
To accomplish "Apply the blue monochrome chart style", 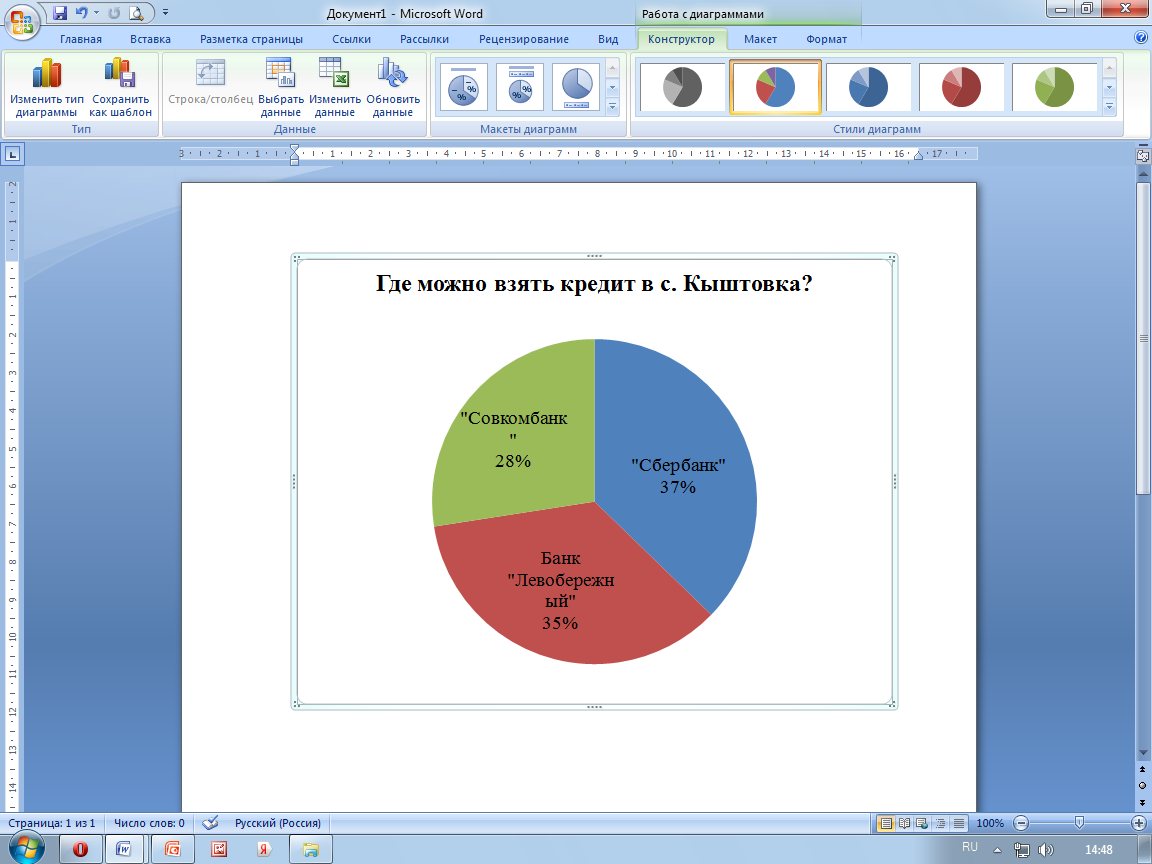I will point(868,87).
